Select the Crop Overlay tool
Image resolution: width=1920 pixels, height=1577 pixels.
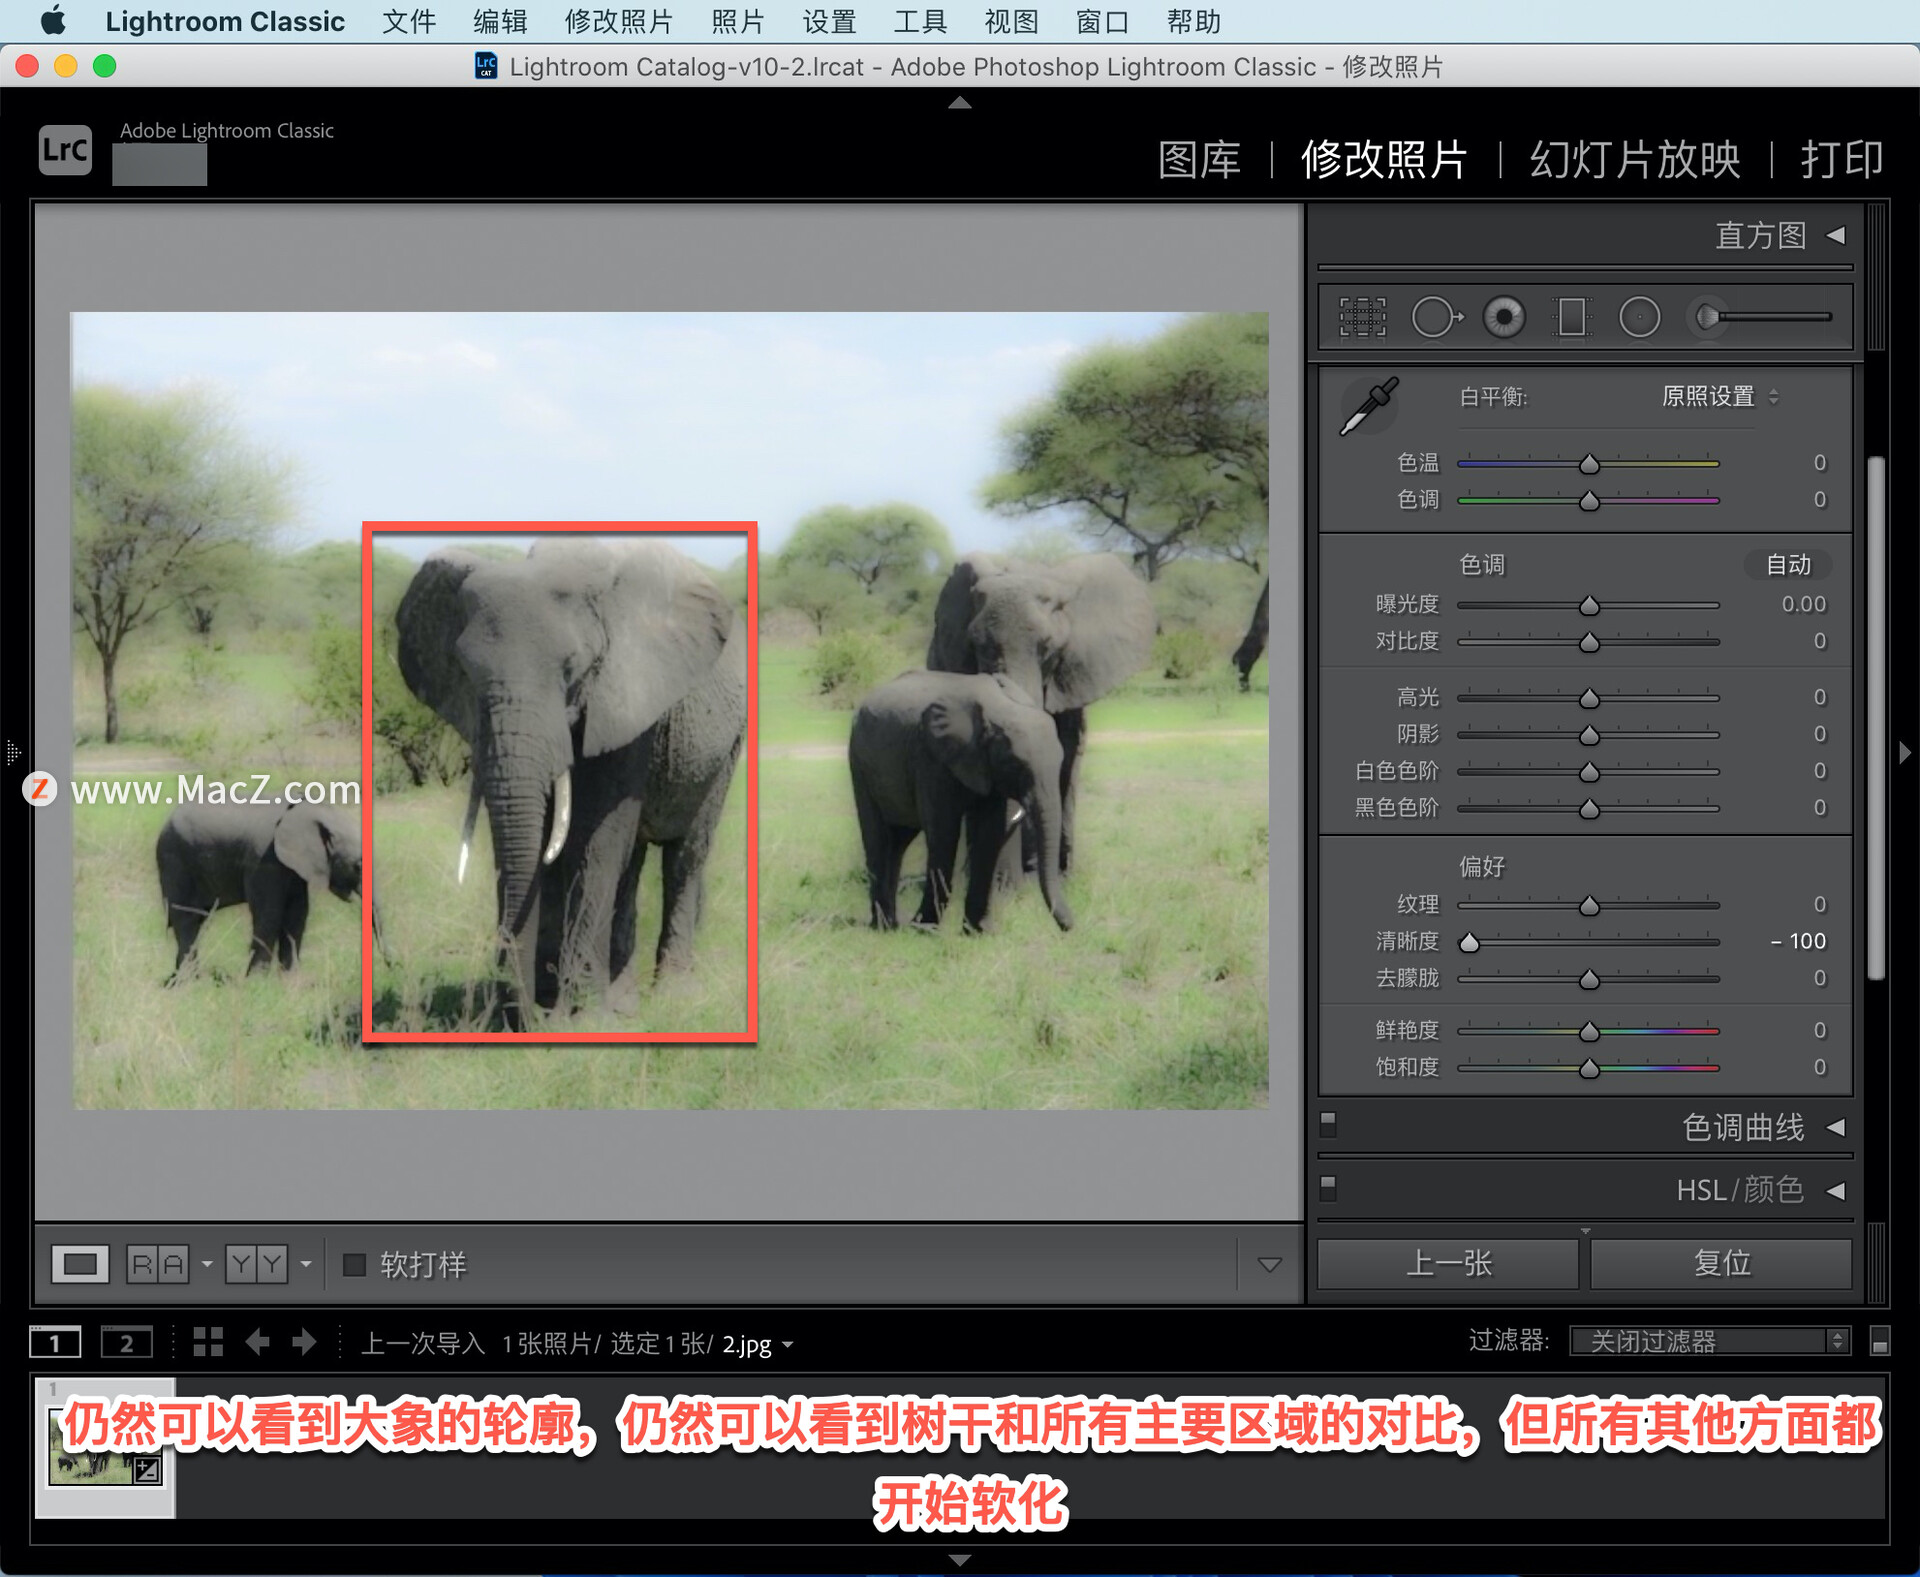pyautogui.click(x=1362, y=318)
